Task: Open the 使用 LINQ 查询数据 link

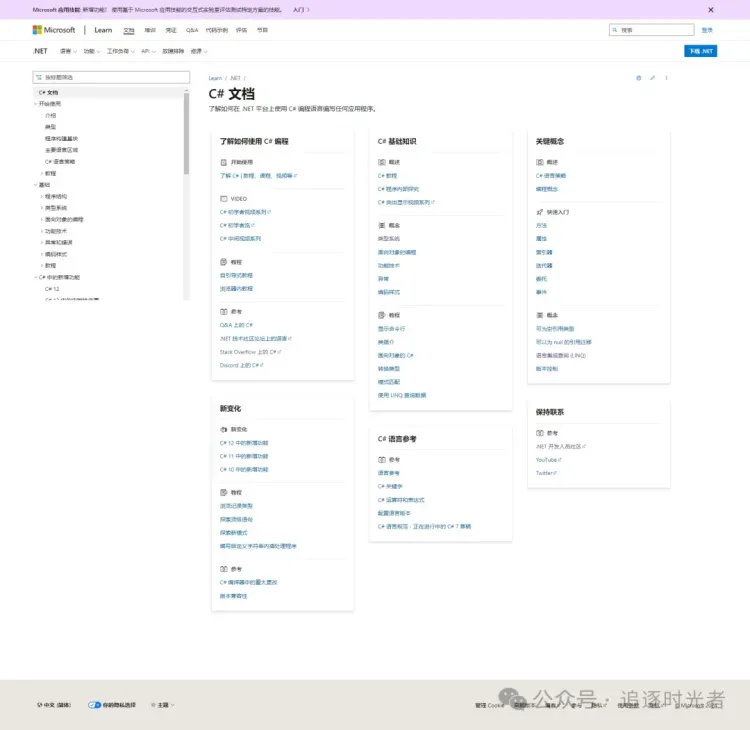Action: click(402, 395)
